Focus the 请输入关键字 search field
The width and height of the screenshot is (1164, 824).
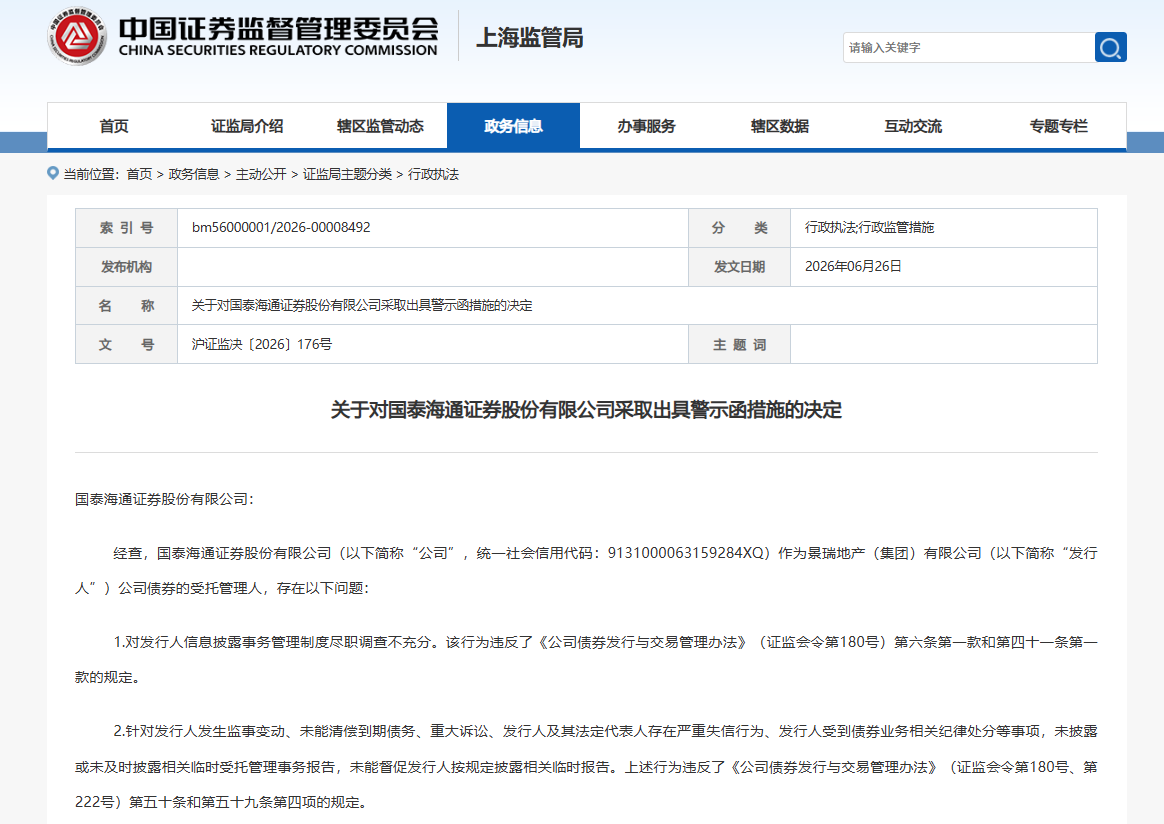(x=969, y=48)
